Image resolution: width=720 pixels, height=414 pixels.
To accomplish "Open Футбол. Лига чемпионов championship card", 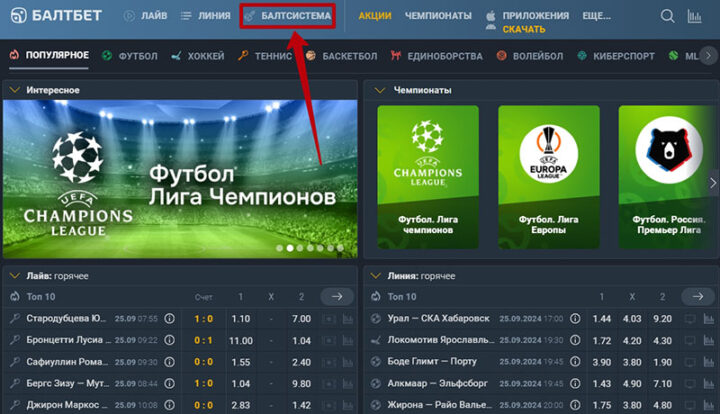I will click(428, 177).
